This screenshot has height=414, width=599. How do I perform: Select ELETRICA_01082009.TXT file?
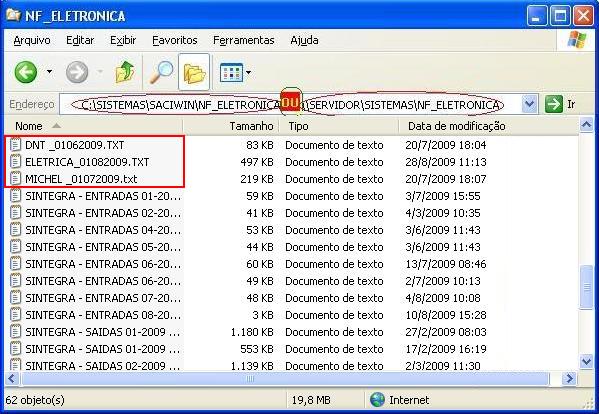[87, 162]
